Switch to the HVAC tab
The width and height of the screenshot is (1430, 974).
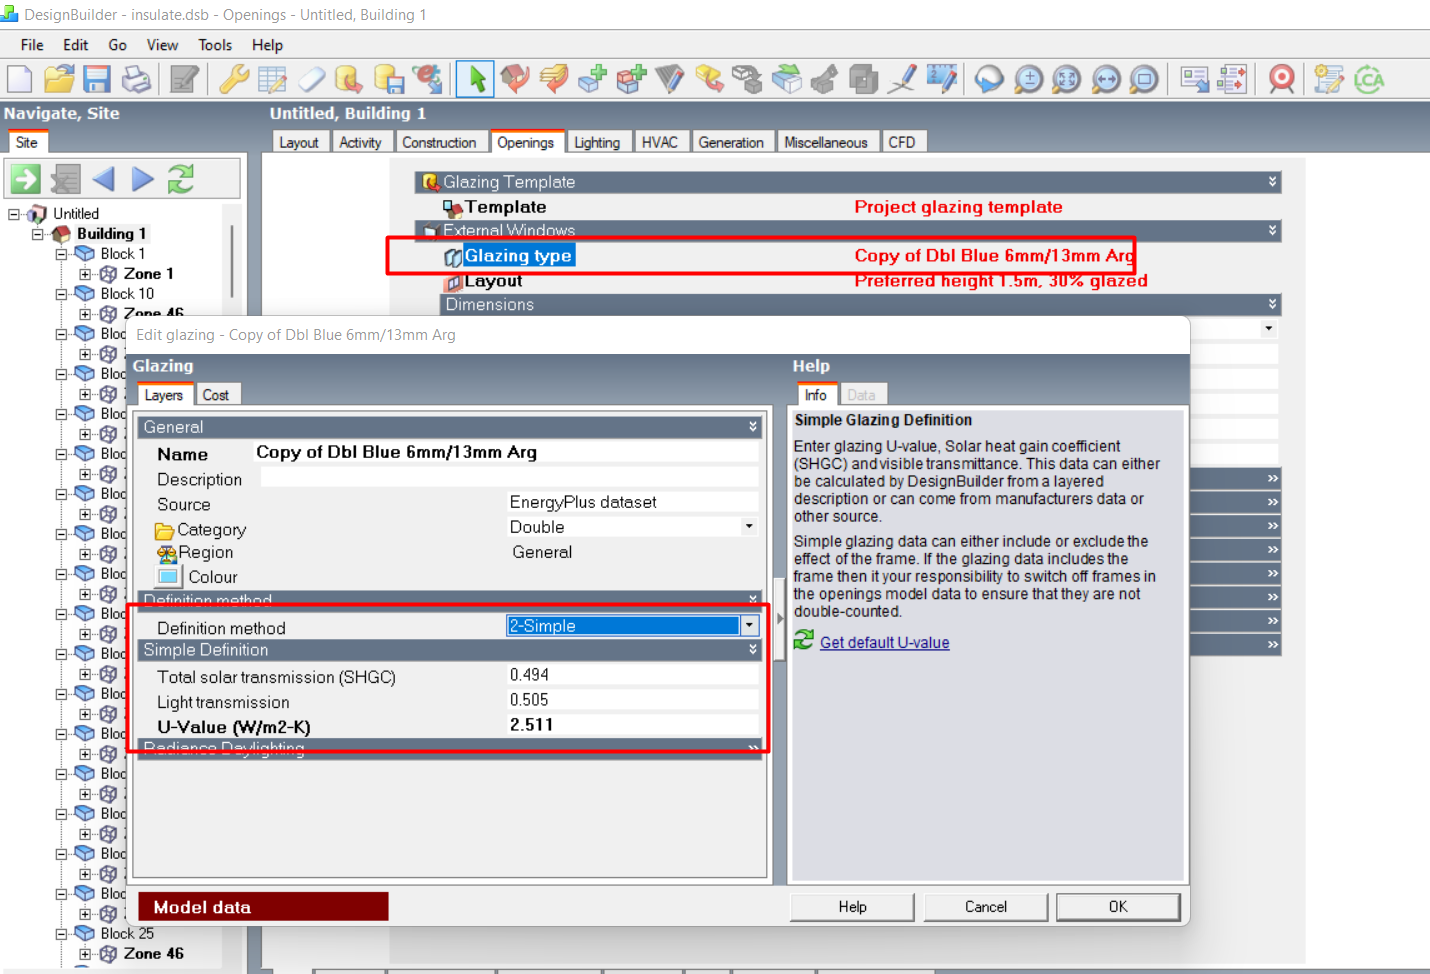pos(660,142)
